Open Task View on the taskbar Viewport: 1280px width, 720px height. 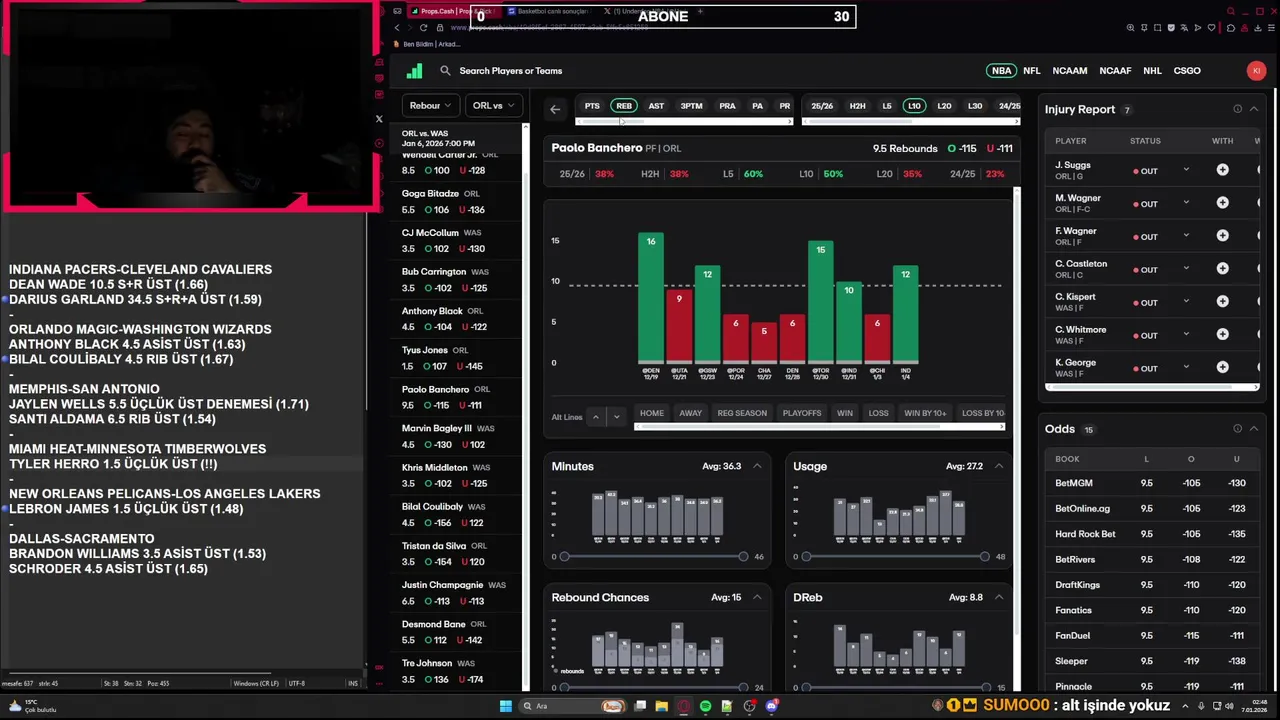(640, 706)
